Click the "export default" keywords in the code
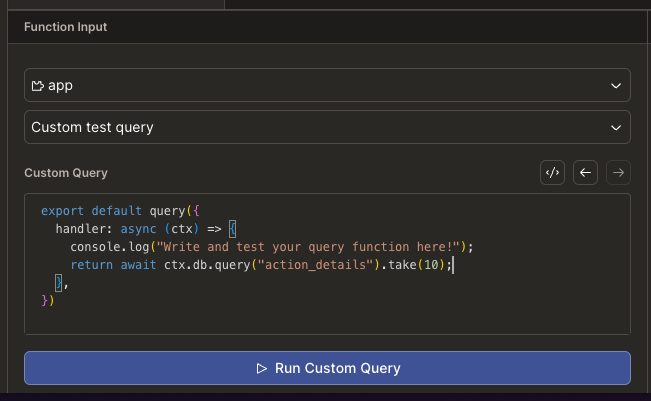Screen dimensions: 651x401 coord(91,211)
